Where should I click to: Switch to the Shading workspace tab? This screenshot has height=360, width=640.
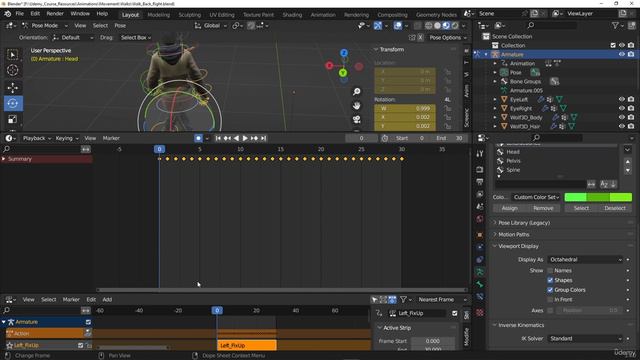pos(292,15)
